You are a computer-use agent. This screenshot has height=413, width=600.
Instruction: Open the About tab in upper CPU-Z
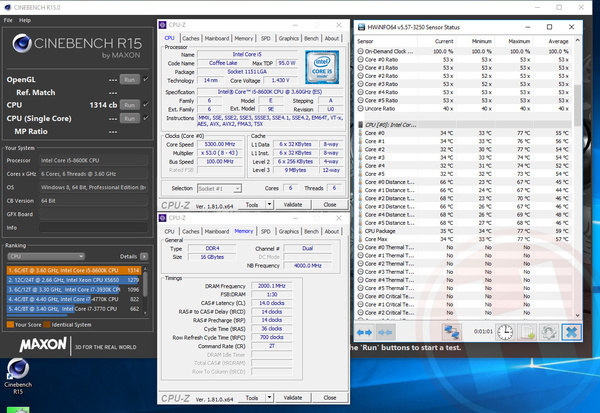click(332, 38)
